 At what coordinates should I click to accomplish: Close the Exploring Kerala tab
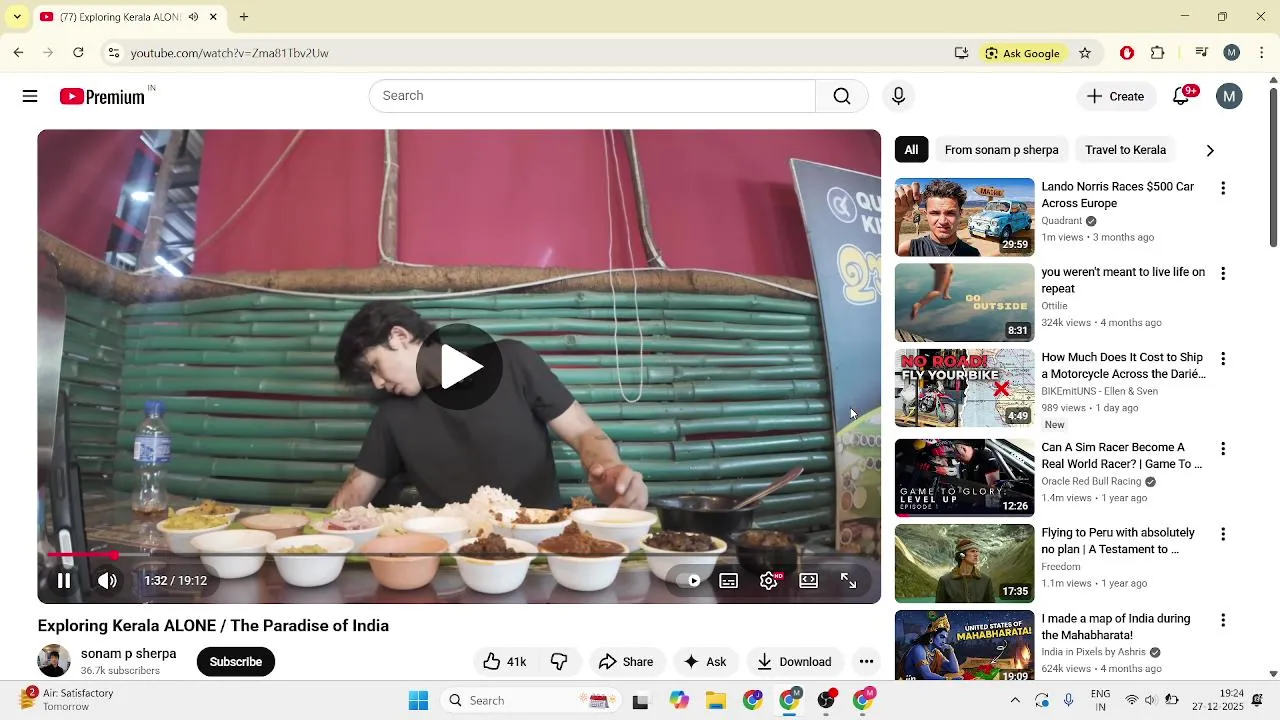[213, 17]
